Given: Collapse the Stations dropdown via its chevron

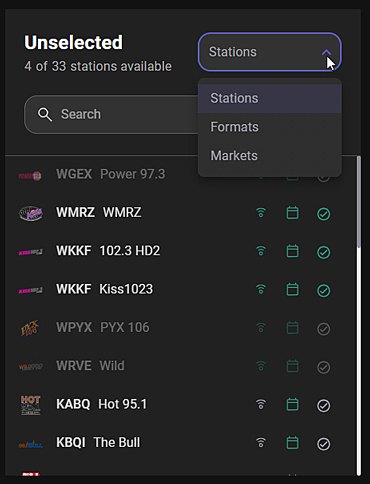Looking at the screenshot, I should click(x=326, y=52).
